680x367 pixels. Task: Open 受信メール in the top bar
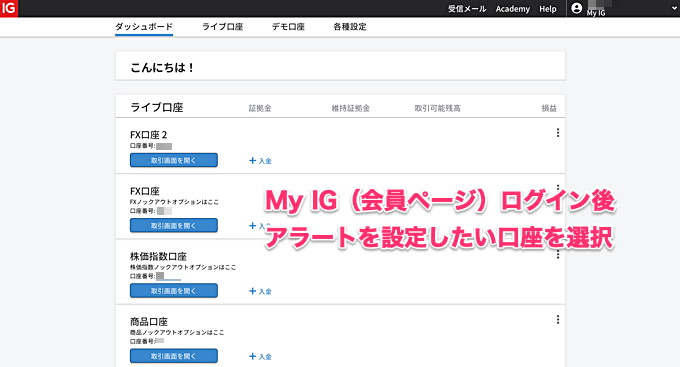click(x=467, y=9)
